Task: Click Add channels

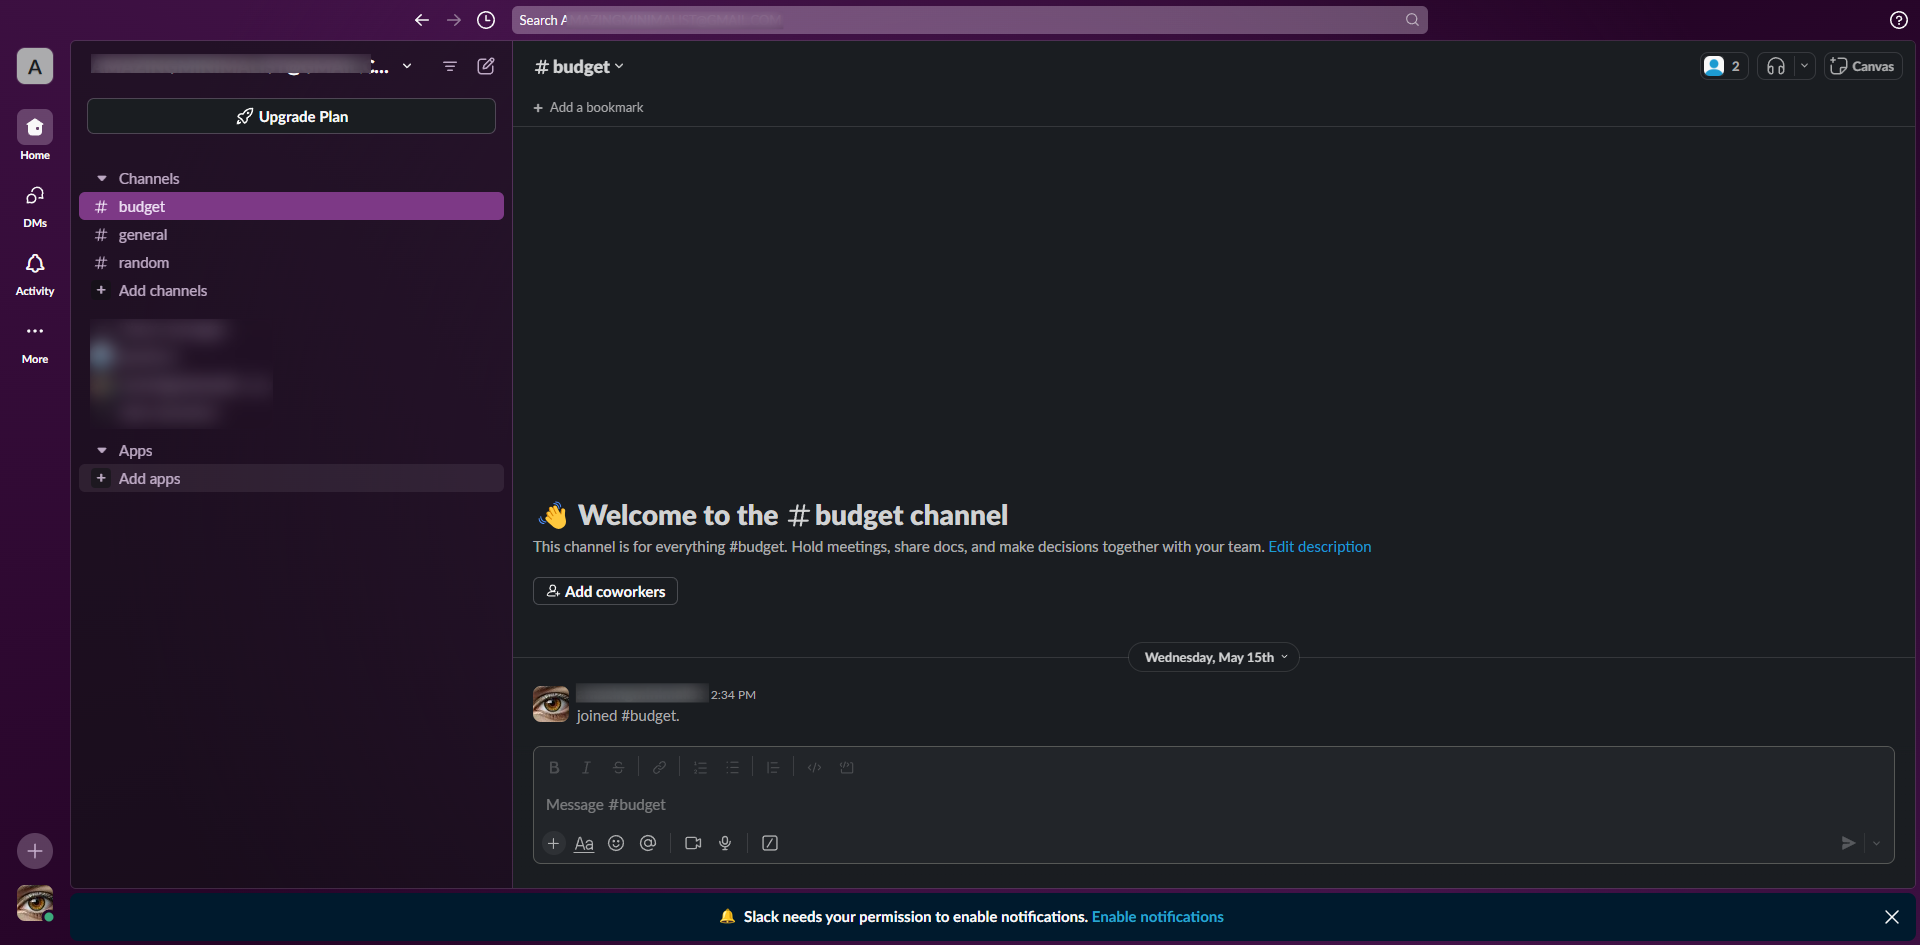Action: pyautogui.click(x=291, y=290)
